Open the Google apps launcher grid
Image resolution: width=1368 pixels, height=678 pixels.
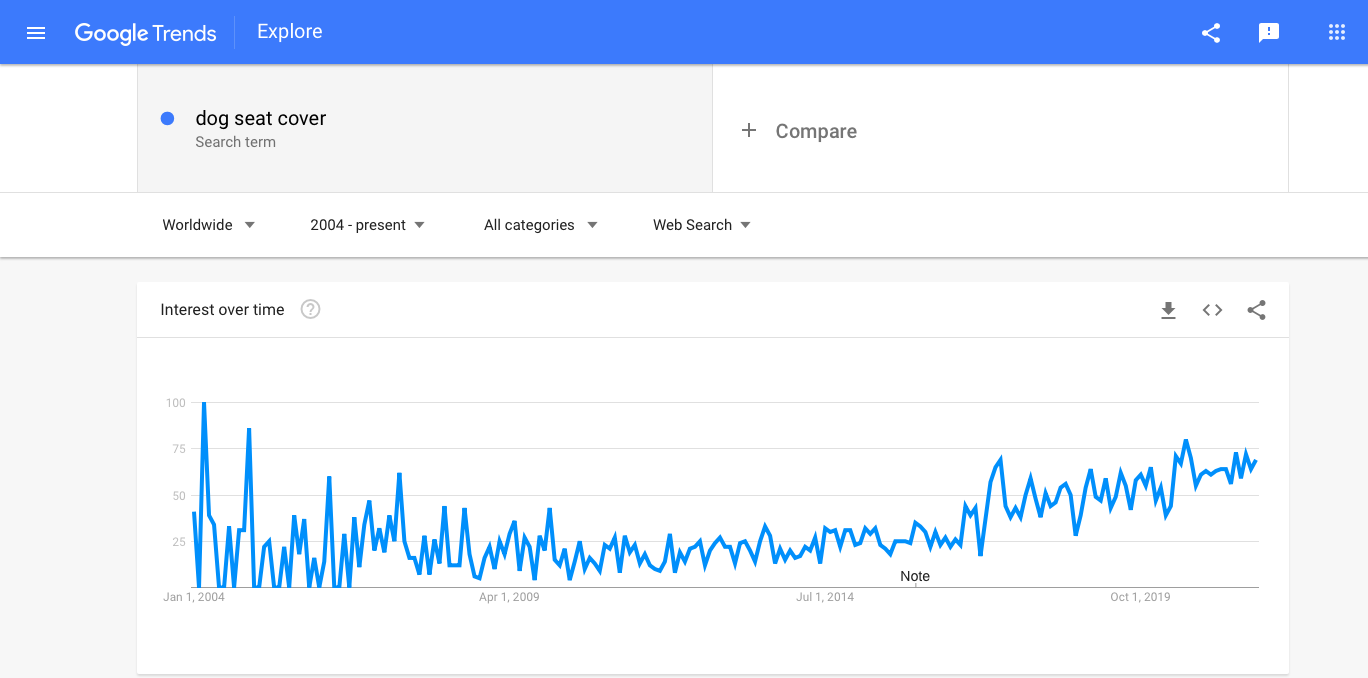pos(1337,32)
